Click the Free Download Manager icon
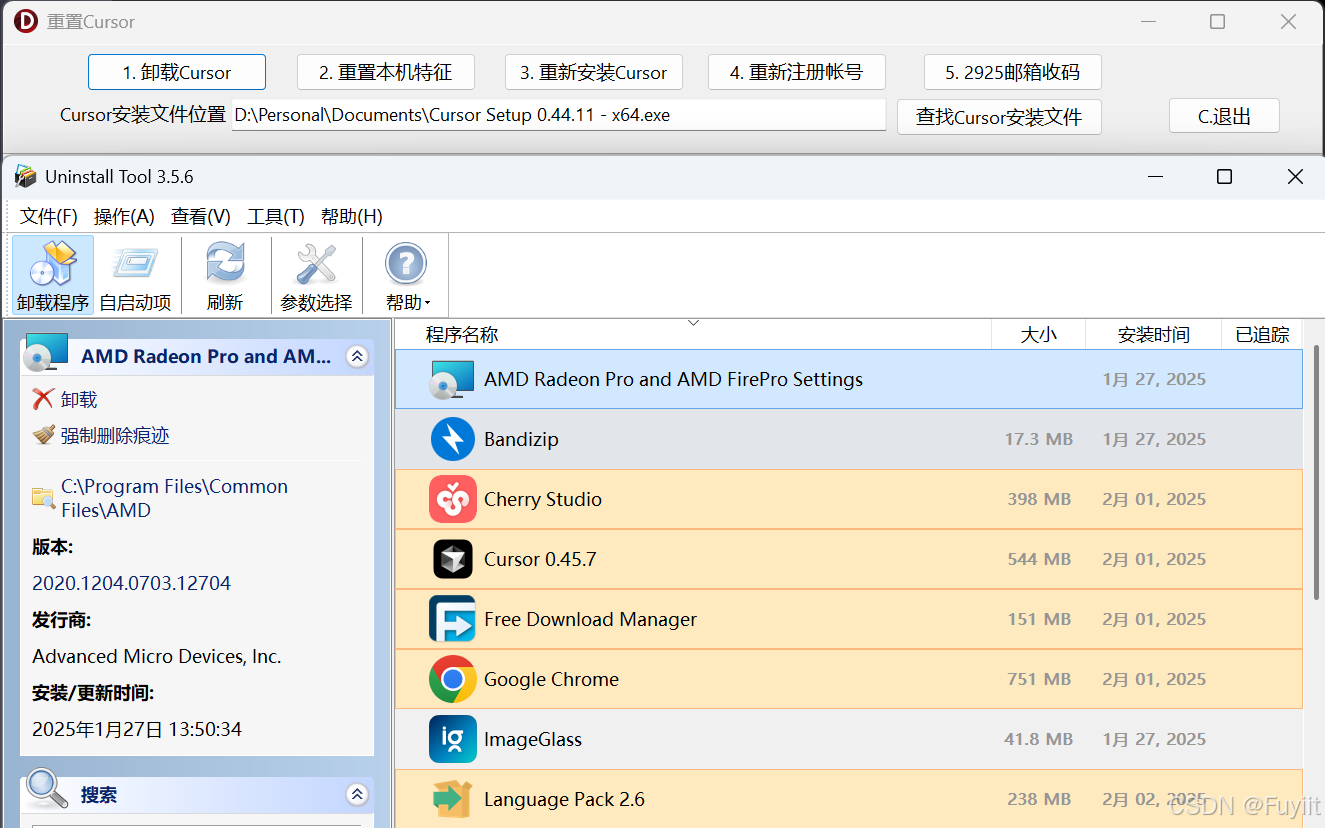The image size is (1325, 828). click(452, 619)
